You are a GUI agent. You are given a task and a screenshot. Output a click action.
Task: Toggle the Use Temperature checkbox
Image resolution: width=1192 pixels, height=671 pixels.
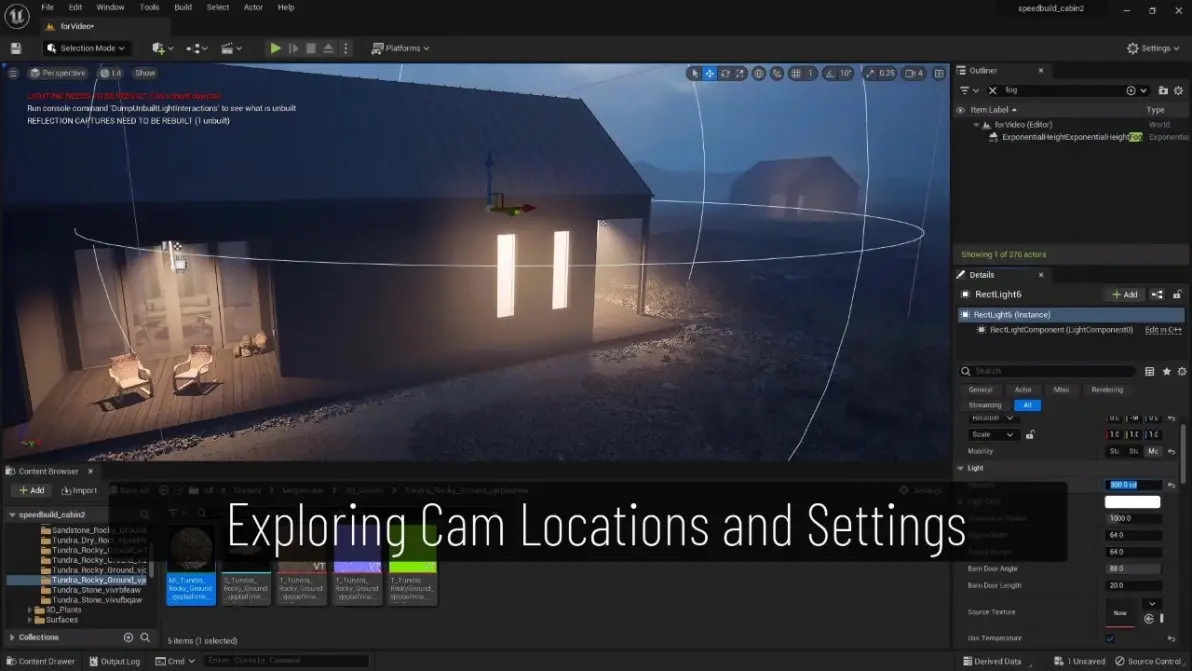tap(1110, 638)
